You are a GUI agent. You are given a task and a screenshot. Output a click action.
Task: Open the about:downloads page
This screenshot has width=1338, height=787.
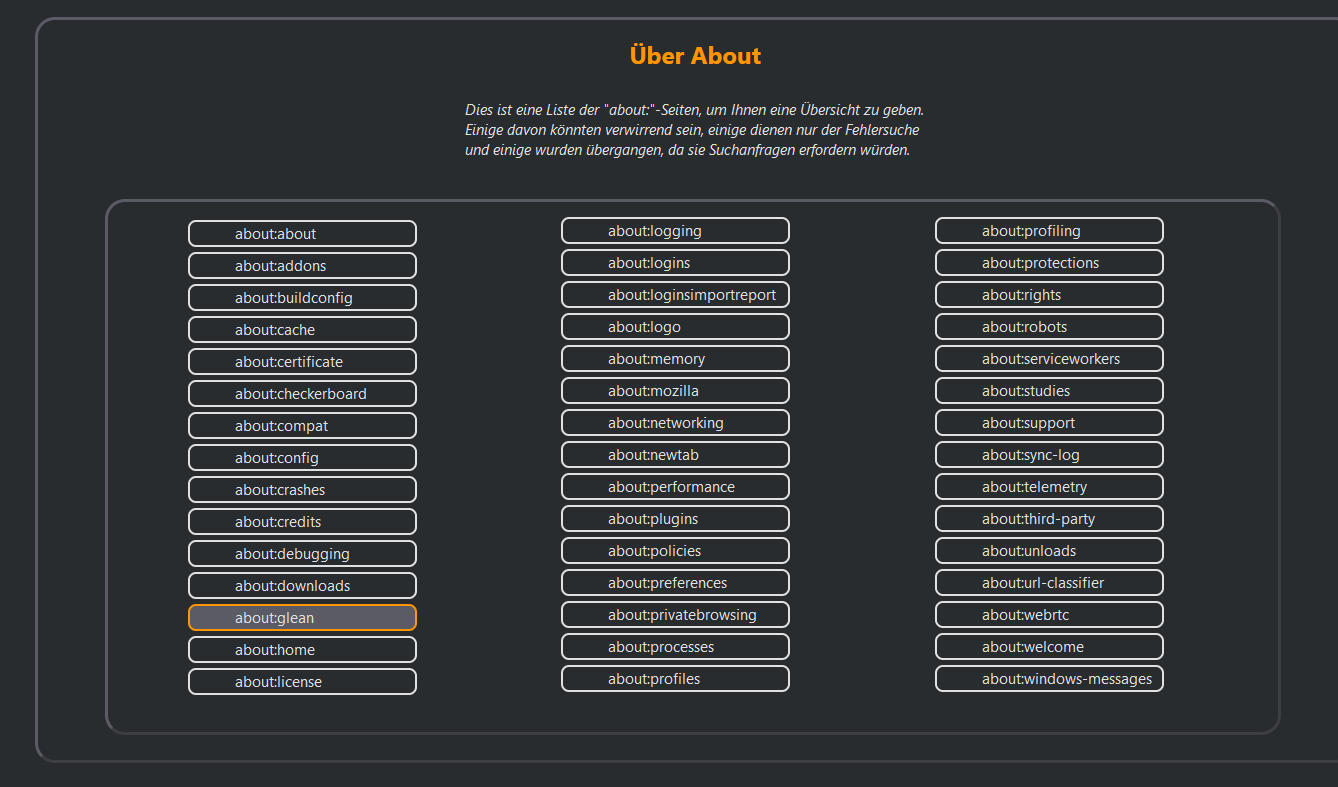coord(302,586)
